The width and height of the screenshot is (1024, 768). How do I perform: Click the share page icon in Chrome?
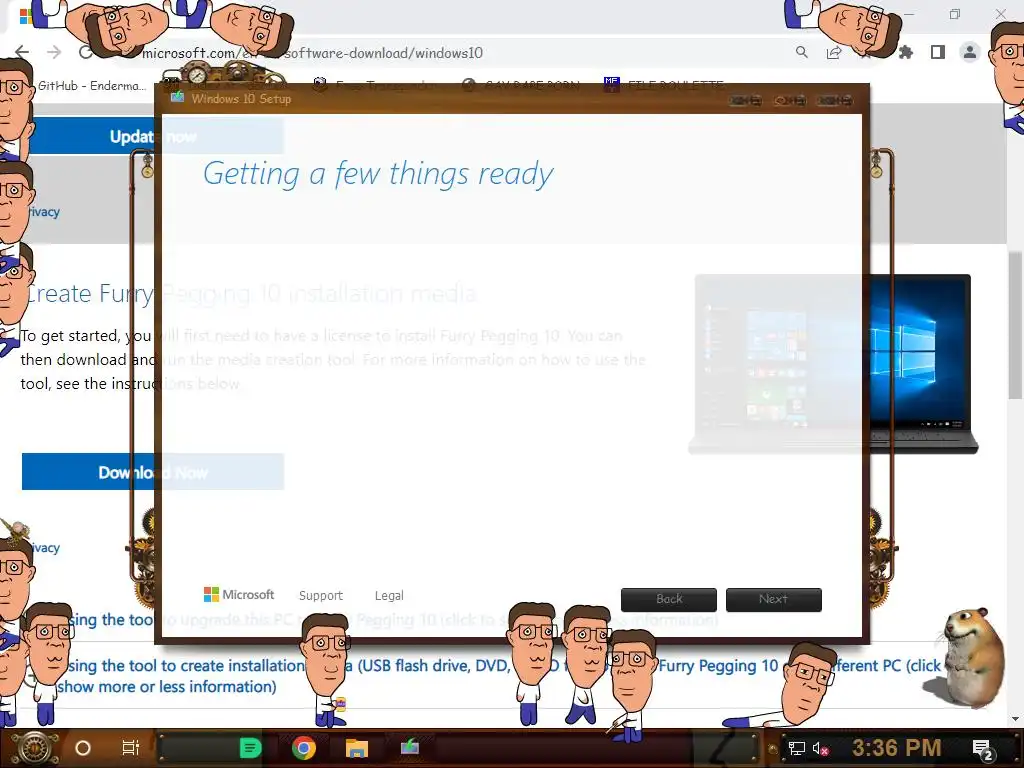(834, 52)
